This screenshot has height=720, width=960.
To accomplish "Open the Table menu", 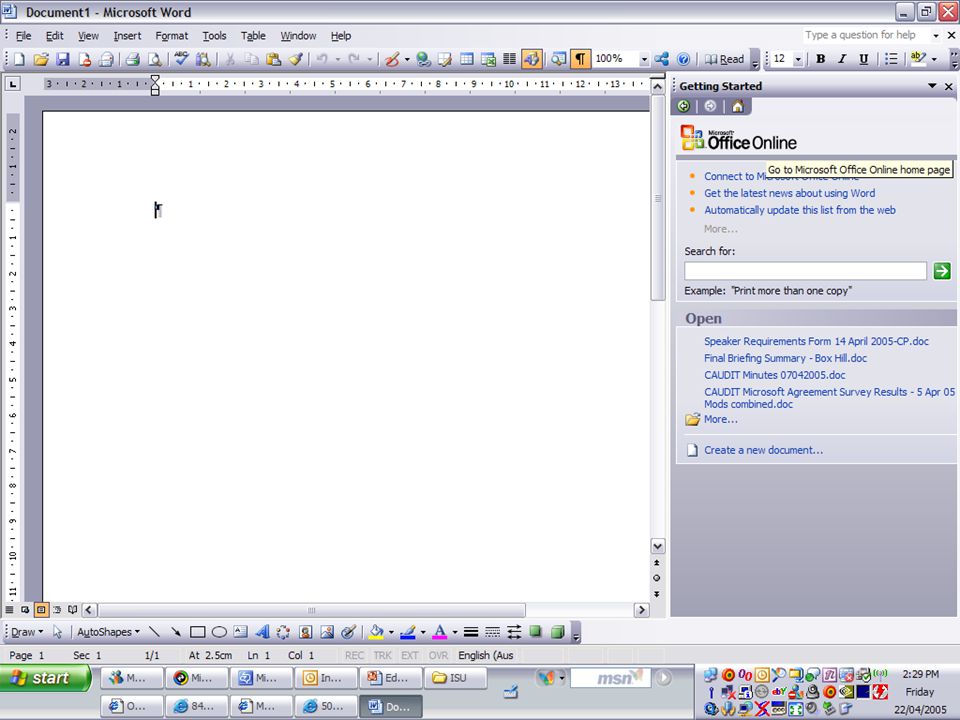I will [253, 36].
